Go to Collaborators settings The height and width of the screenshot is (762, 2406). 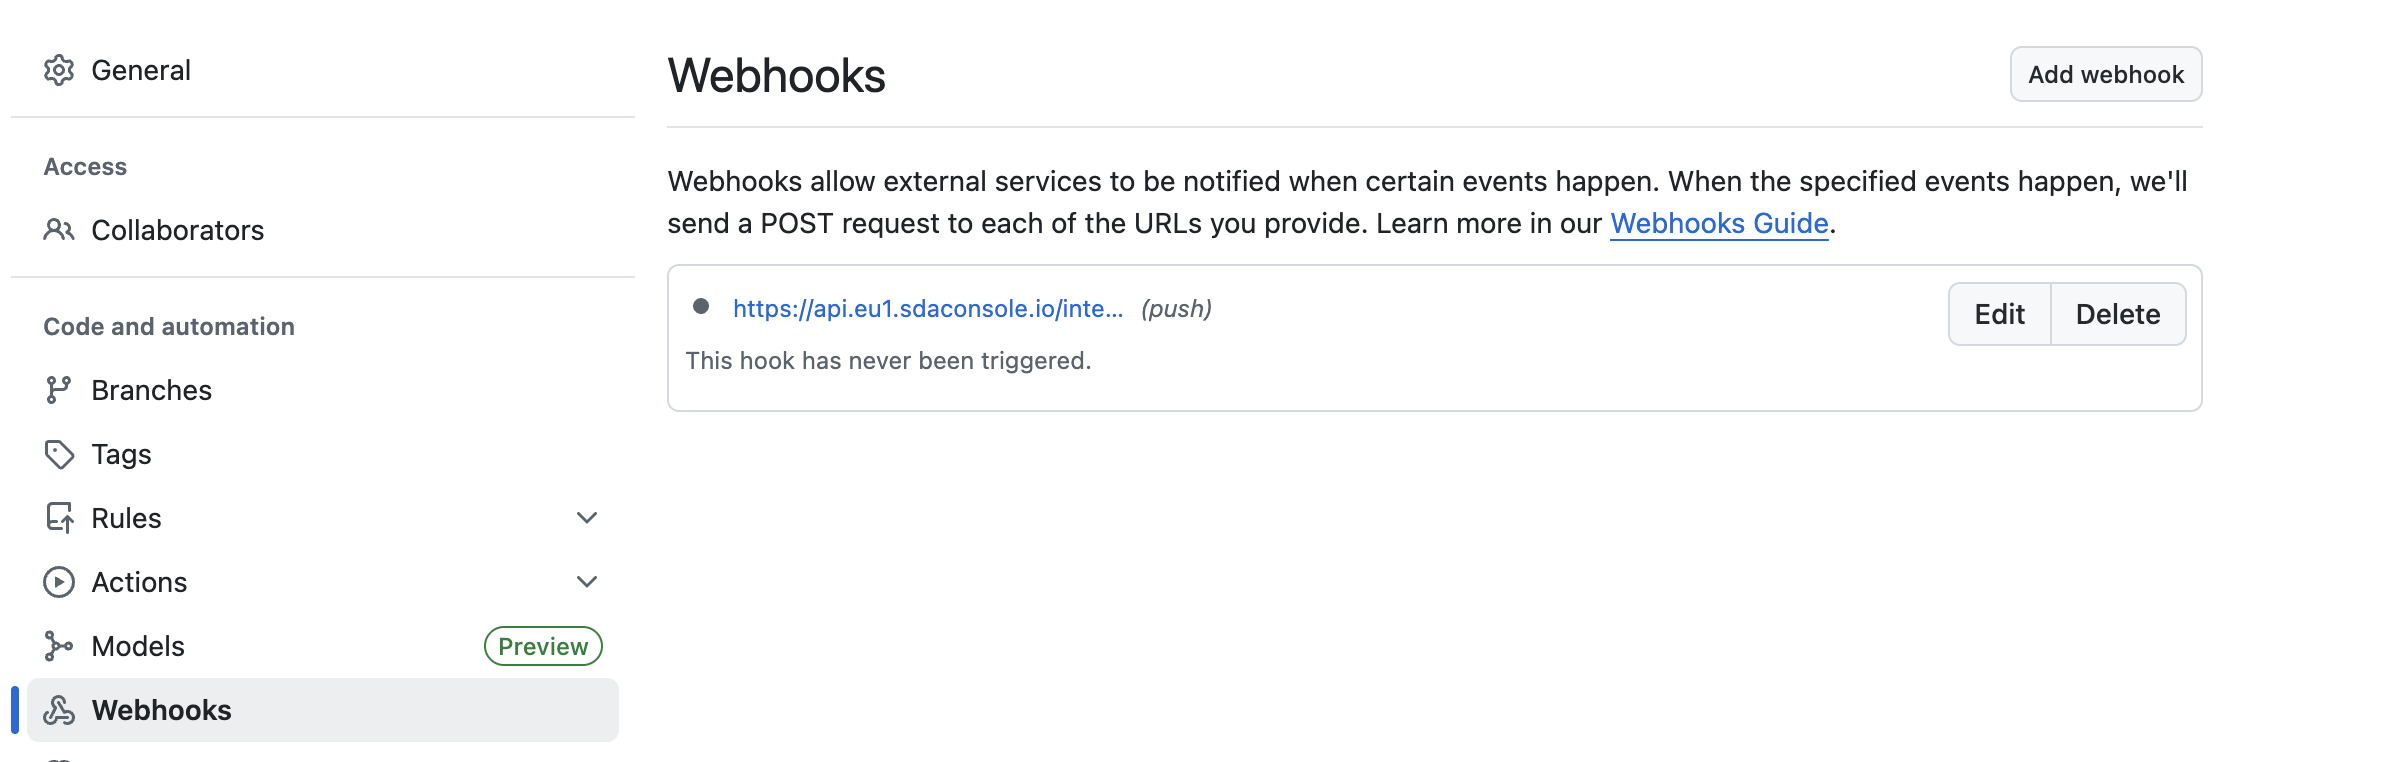[177, 230]
